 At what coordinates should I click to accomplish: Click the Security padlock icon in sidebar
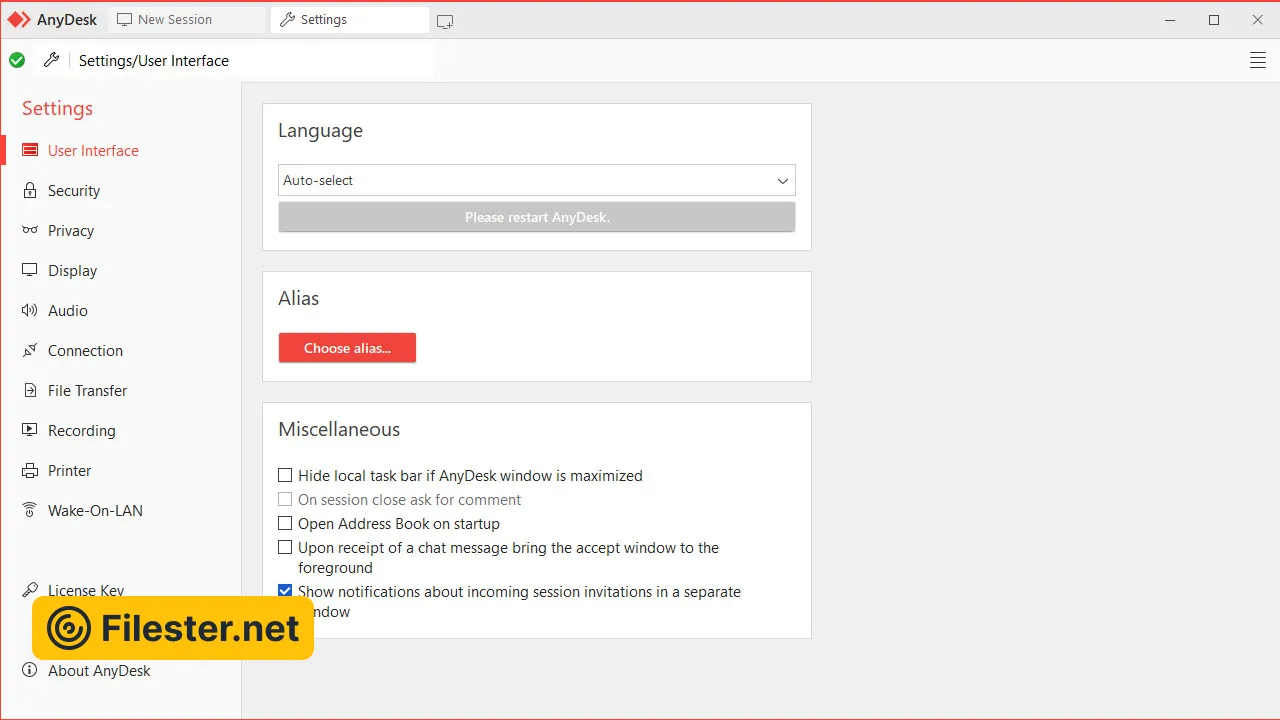click(x=30, y=190)
